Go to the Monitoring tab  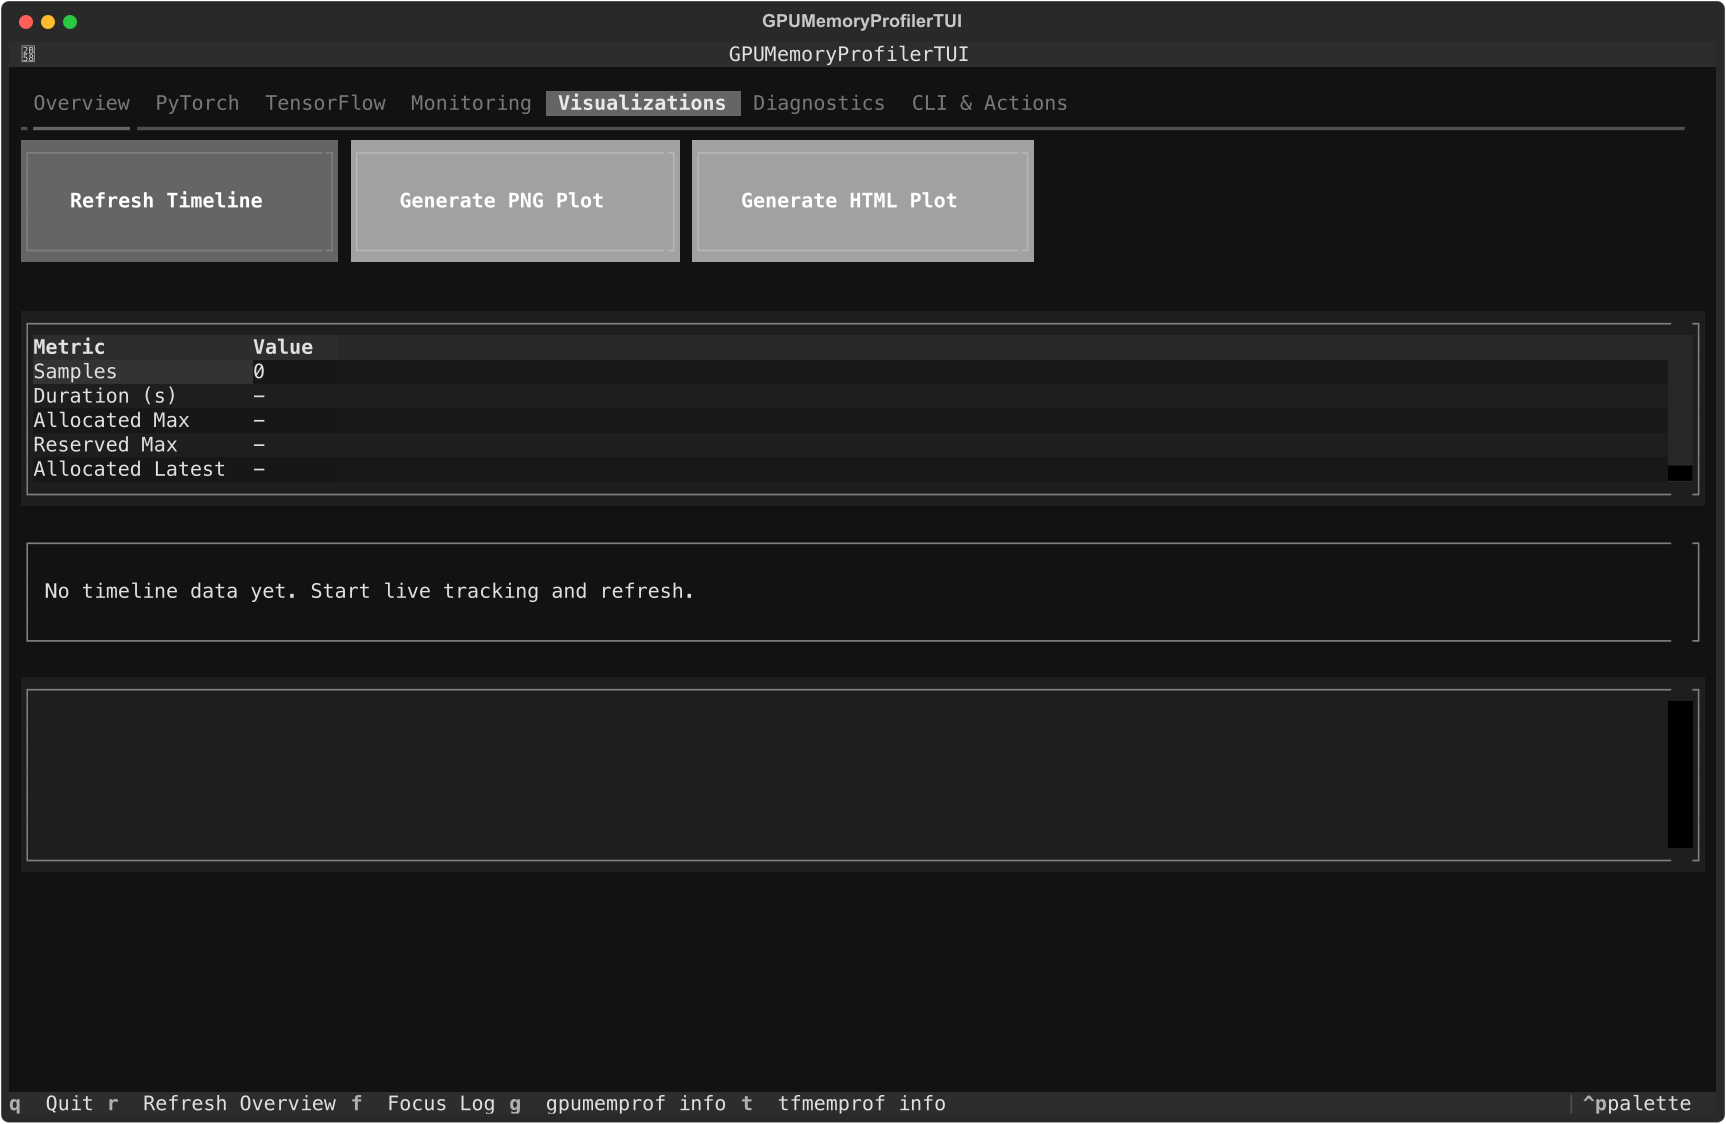click(x=471, y=103)
